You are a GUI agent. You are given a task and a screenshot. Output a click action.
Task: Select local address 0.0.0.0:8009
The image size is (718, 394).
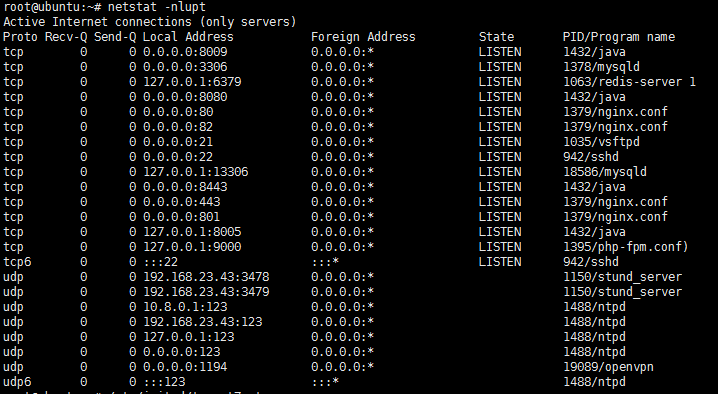pyautogui.click(x=185, y=52)
